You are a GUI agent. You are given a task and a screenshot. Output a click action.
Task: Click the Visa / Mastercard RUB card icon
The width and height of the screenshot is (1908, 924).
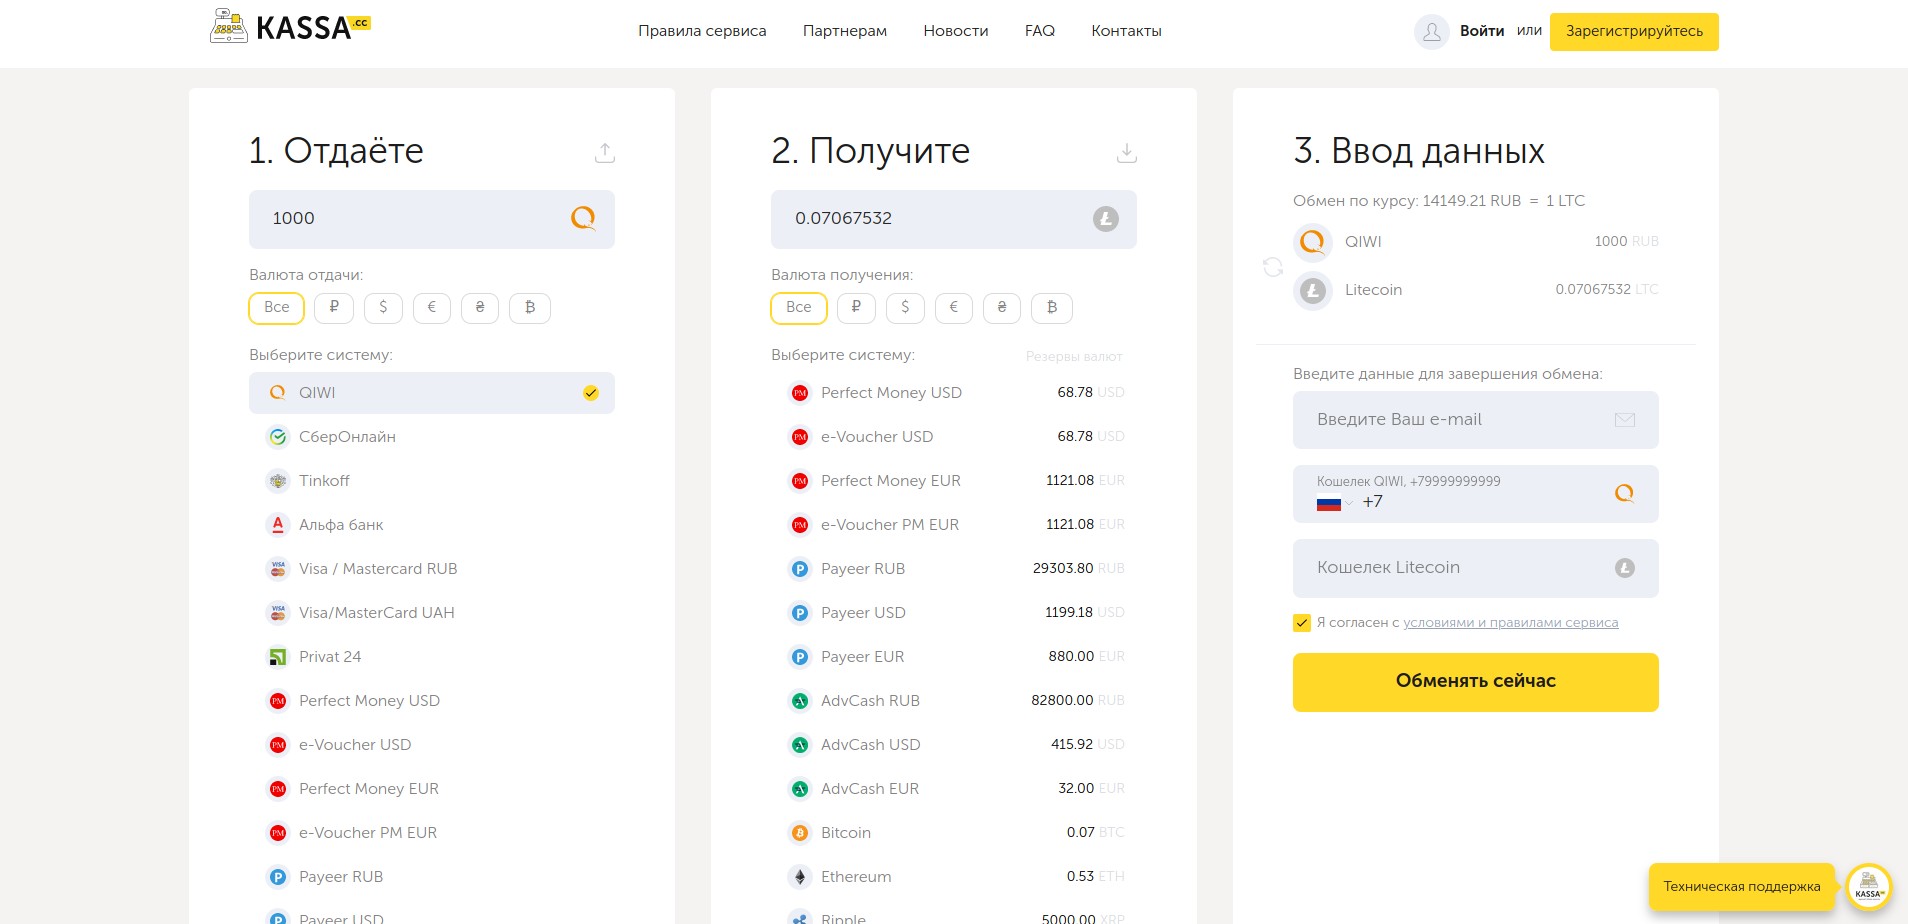[x=278, y=569]
